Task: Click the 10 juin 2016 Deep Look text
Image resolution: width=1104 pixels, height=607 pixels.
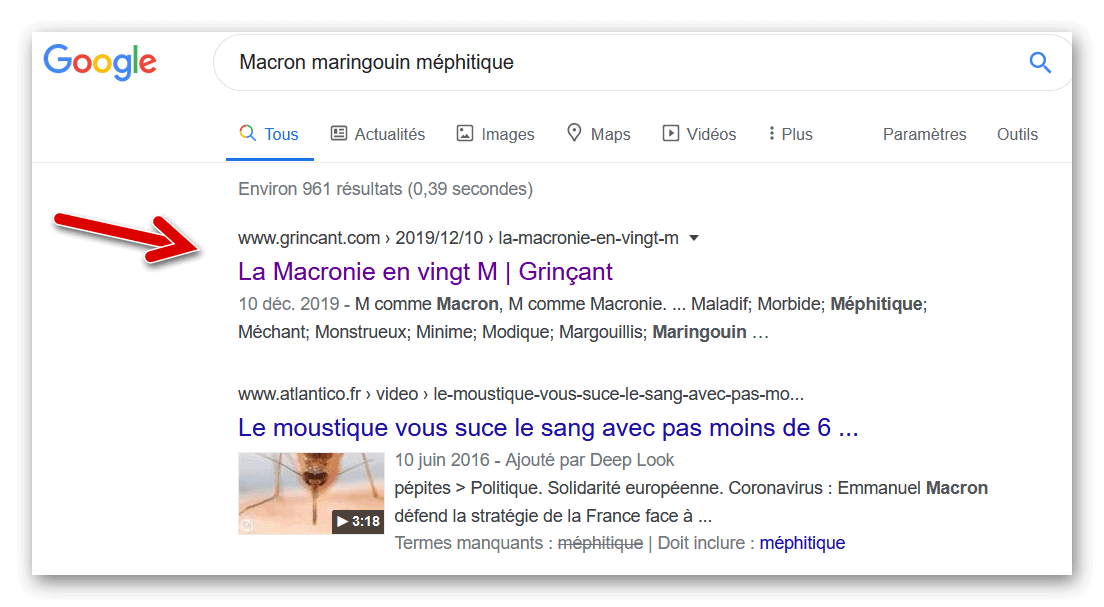Action: tap(534, 460)
